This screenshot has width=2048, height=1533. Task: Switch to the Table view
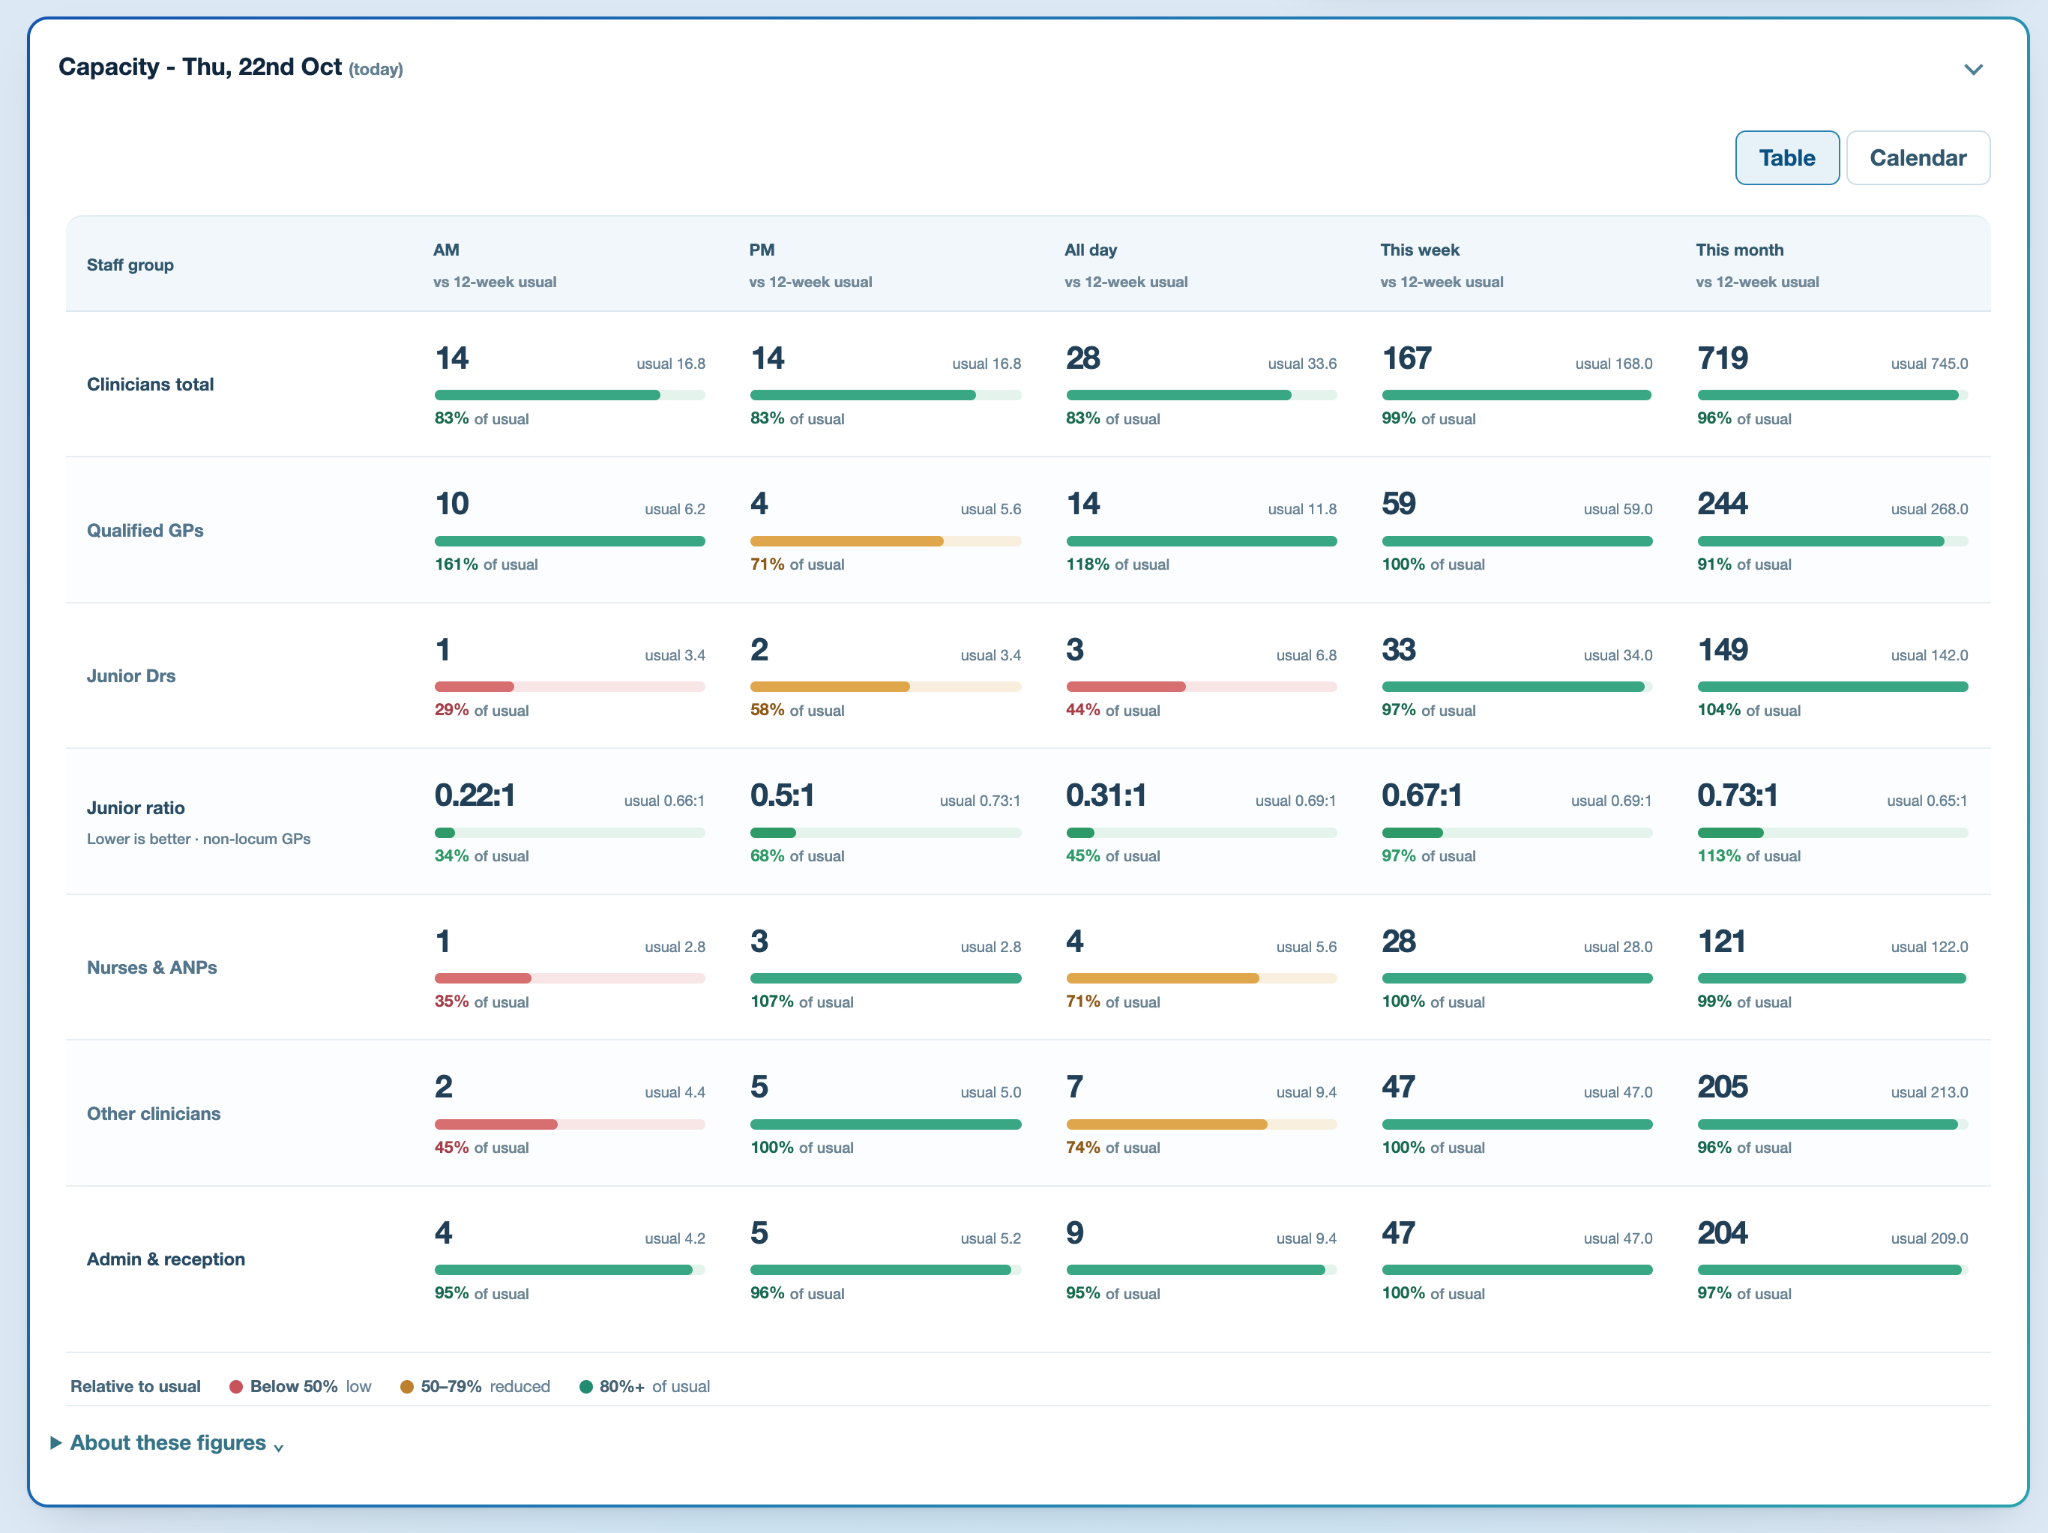1787,158
